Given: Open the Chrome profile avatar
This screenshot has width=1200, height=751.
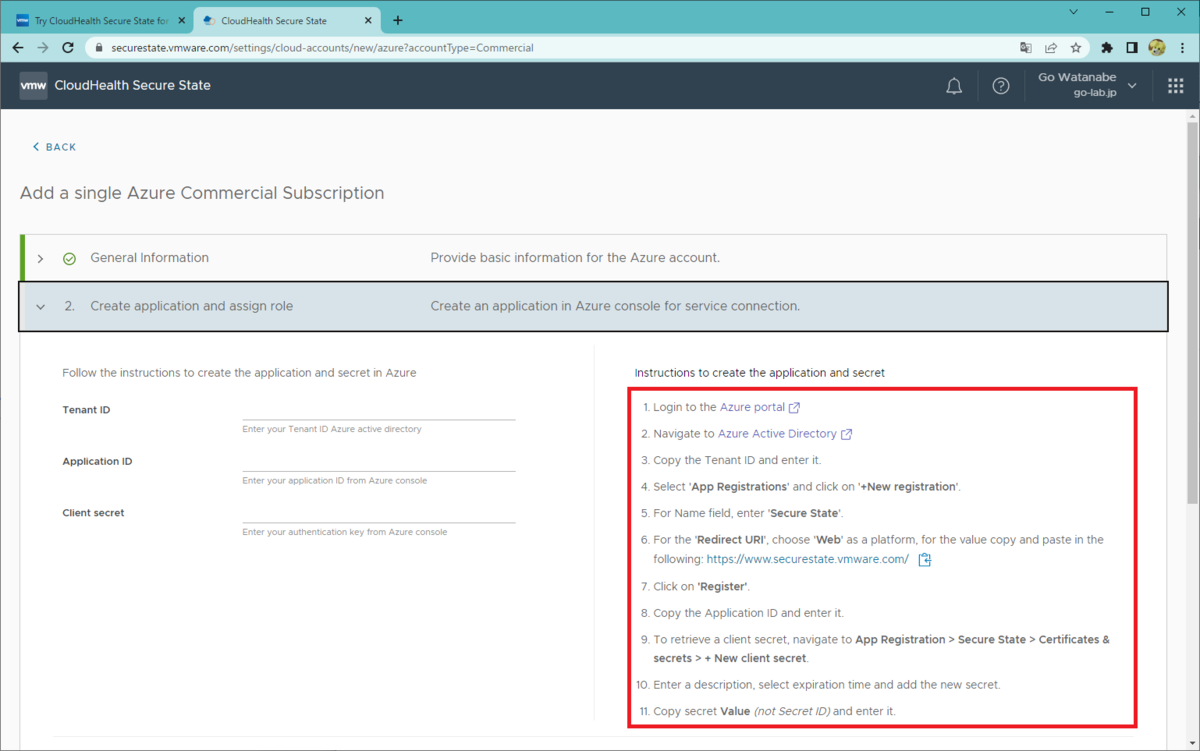Looking at the screenshot, I should (1157, 47).
